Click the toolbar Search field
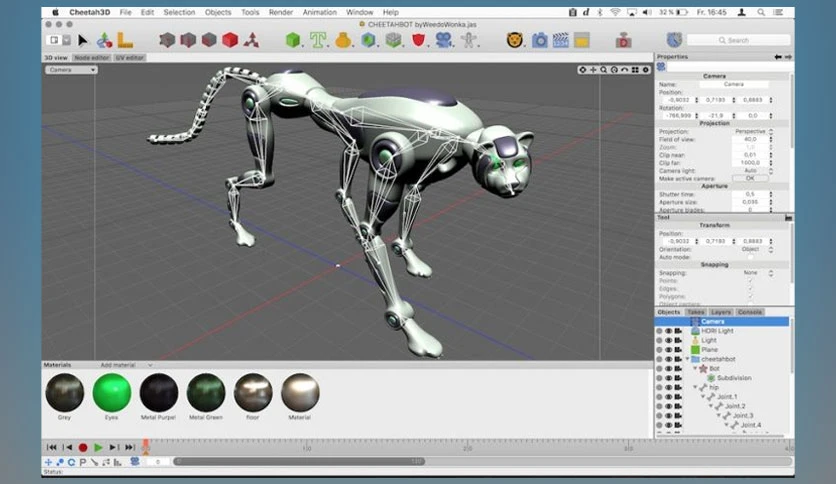The height and width of the screenshot is (484, 836). click(738, 40)
